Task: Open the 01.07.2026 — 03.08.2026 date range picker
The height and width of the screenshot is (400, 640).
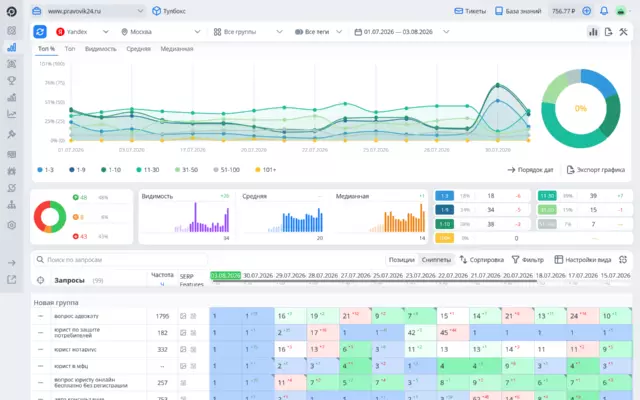Action: pos(402,31)
